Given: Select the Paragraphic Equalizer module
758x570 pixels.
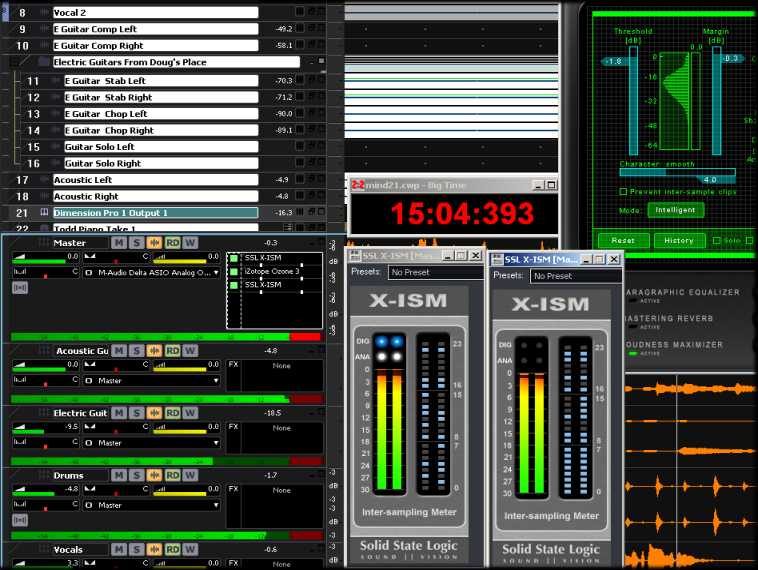Looking at the screenshot, I should tap(681, 293).
